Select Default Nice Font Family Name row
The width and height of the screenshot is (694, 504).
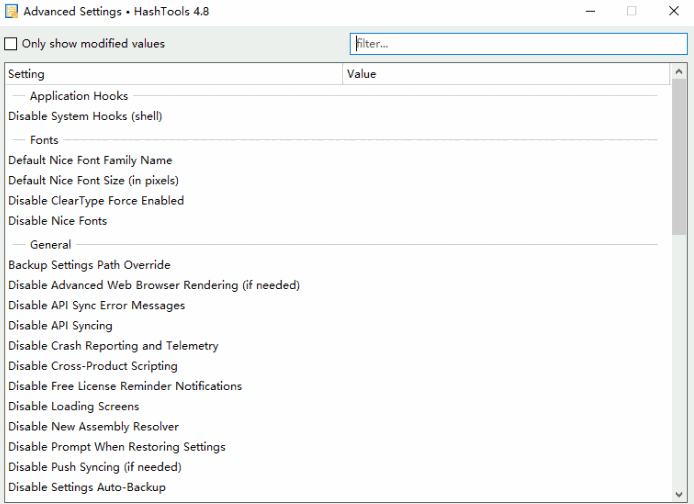coord(90,160)
